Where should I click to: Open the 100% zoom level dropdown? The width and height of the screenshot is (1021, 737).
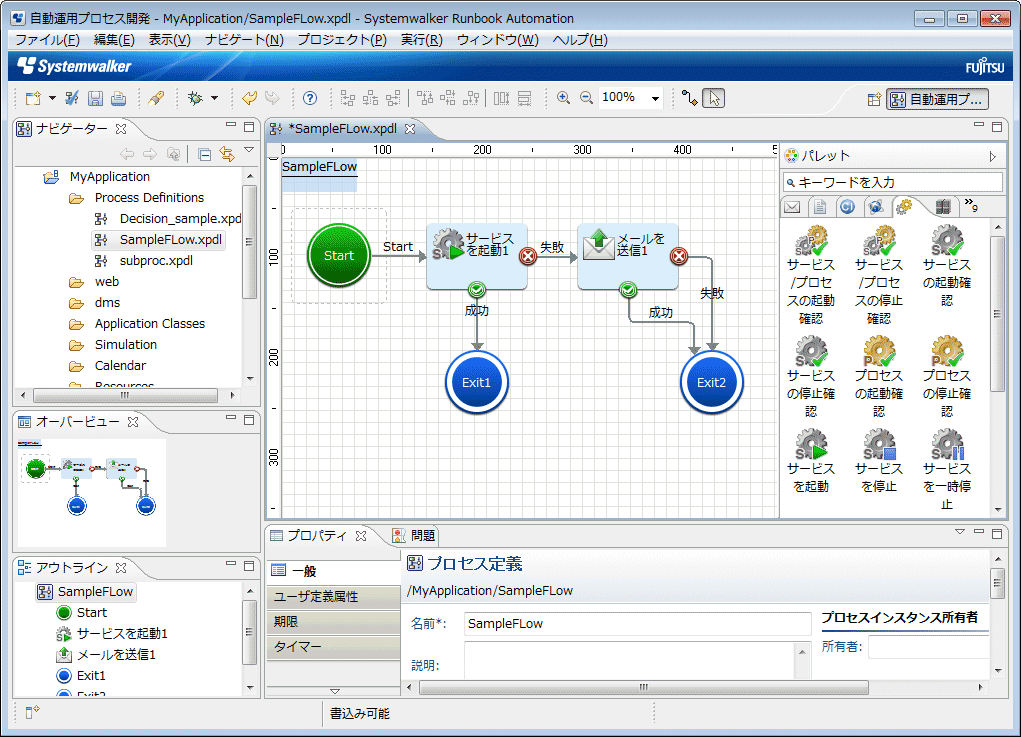coord(656,98)
